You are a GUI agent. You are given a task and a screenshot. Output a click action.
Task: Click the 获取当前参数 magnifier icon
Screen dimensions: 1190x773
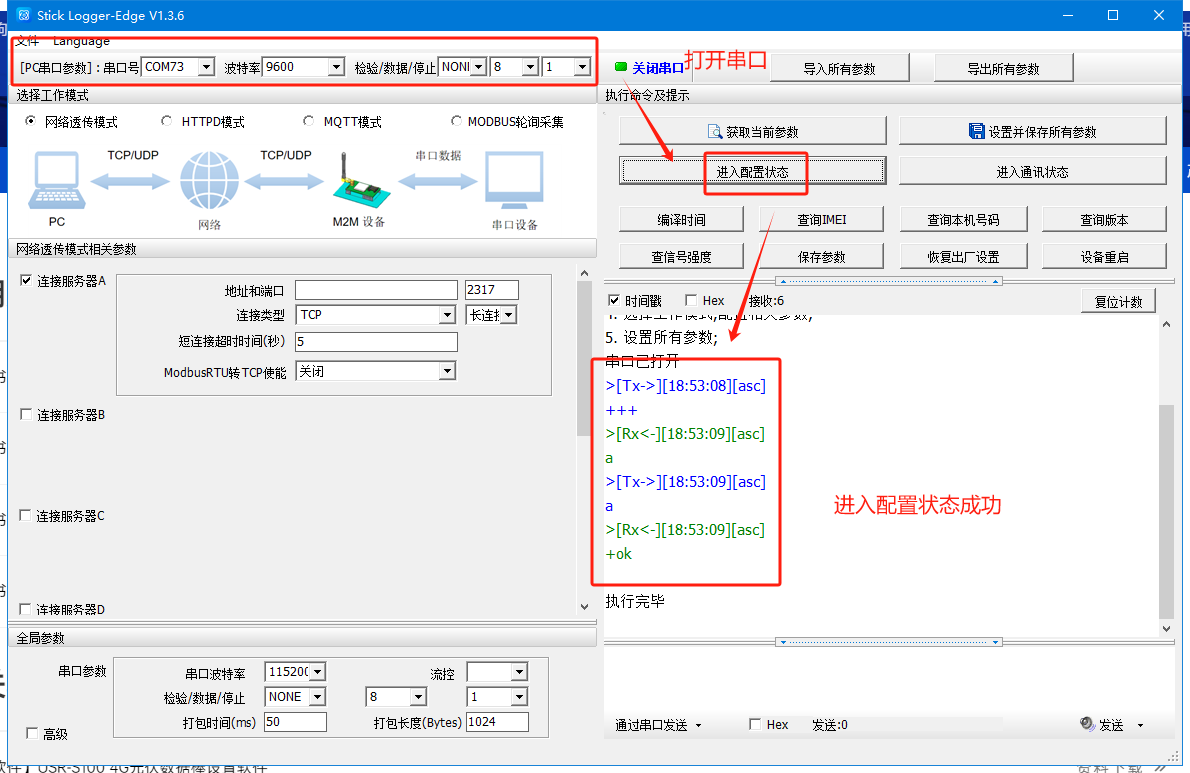pyautogui.click(x=714, y=131)
